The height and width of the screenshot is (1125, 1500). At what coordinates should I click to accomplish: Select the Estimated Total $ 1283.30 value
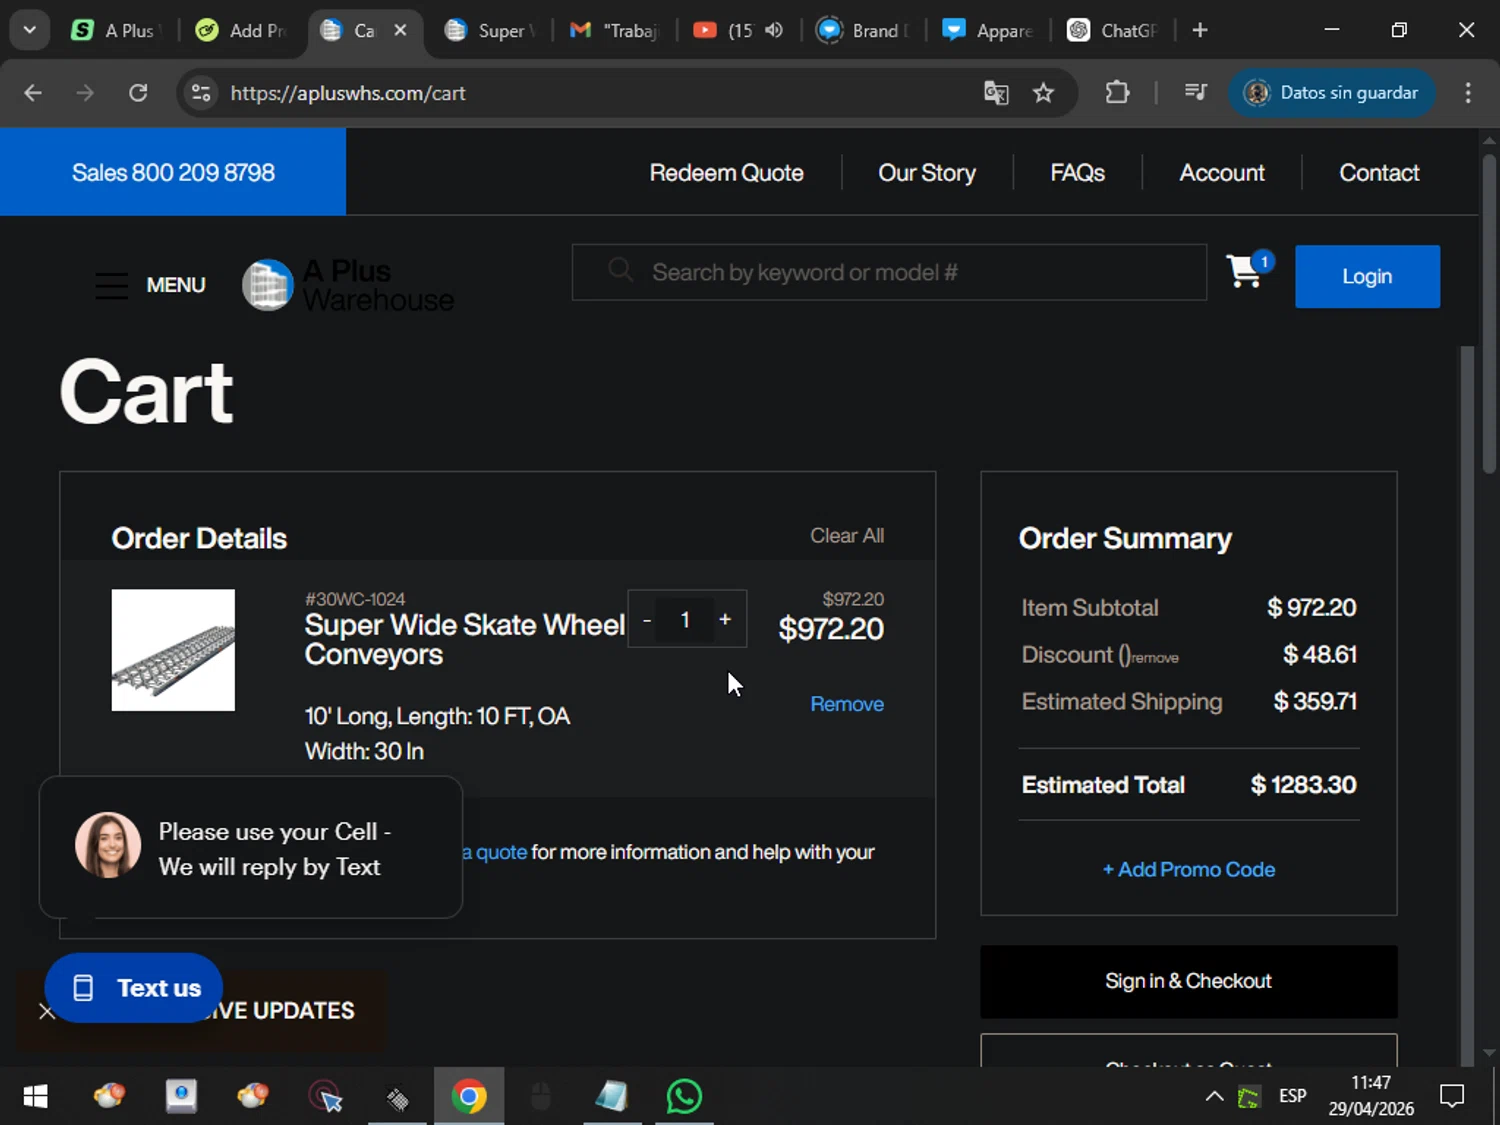pyautogui.click(x=1303, y=785)
